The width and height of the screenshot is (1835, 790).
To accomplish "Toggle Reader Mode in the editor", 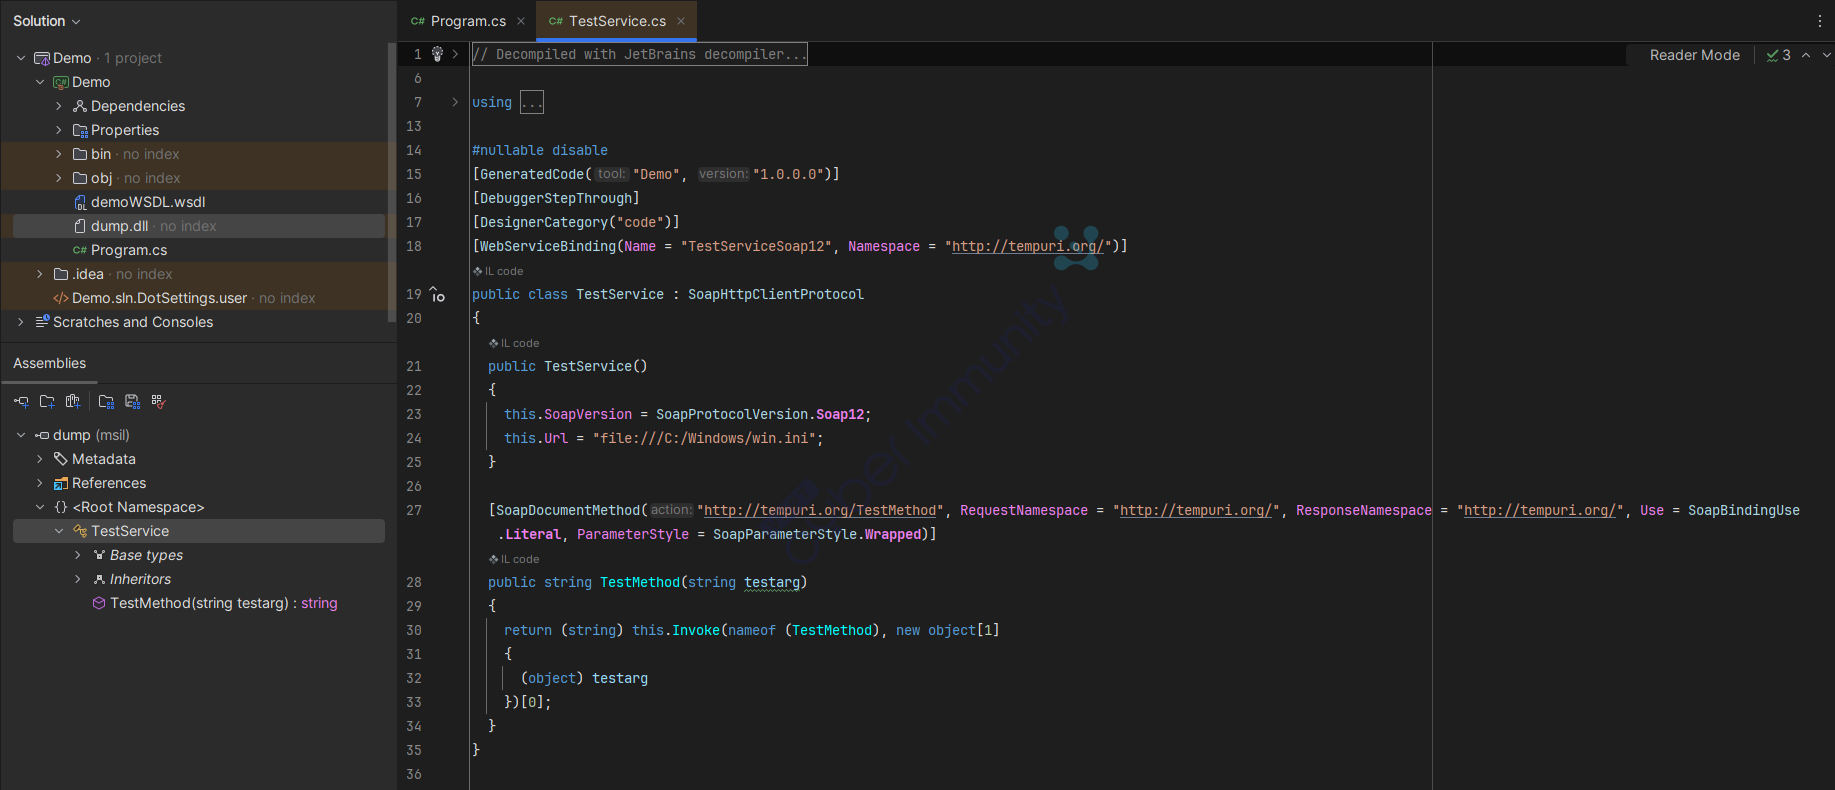I will [x=1694, y=55].
